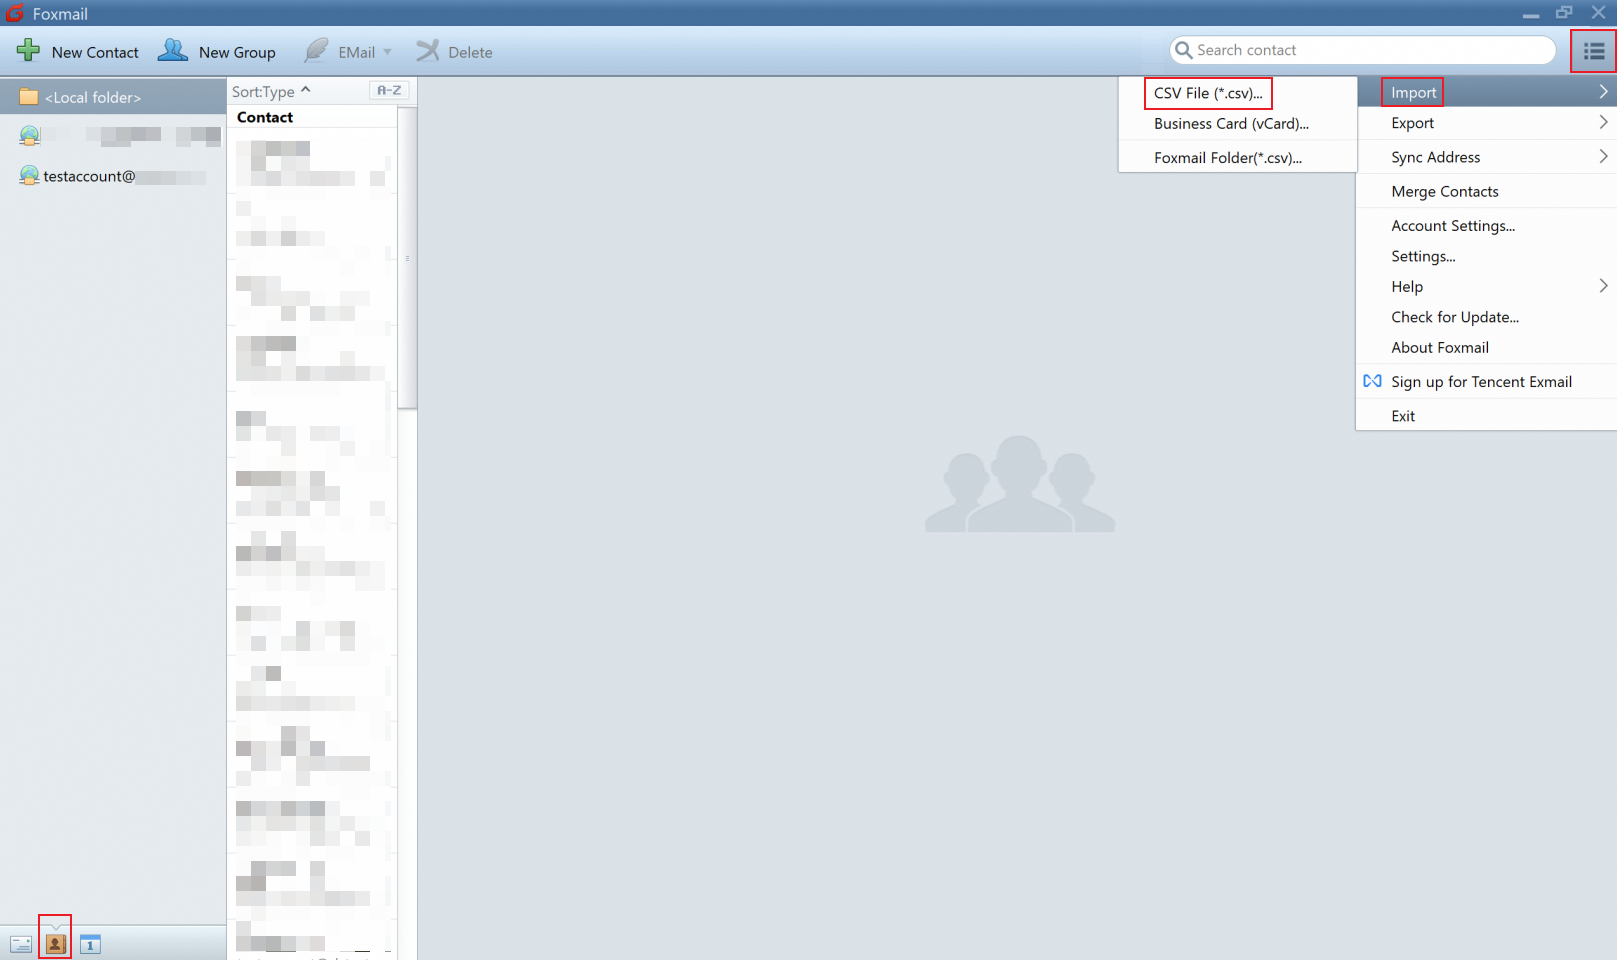This screenshot has height=960, width=1617.
Task: Select CSV File import option
Action: 1208,93
